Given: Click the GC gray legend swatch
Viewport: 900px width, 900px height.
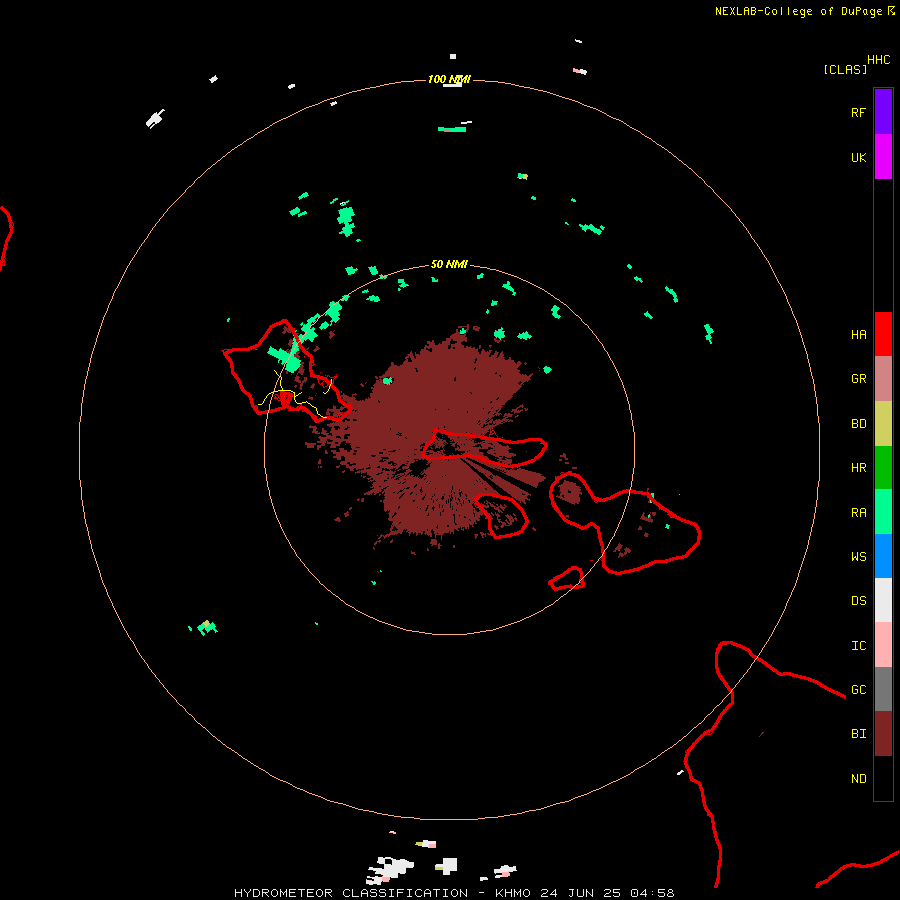Looking at the screenshot, I should pyautogui.click(x=883, y=689).
